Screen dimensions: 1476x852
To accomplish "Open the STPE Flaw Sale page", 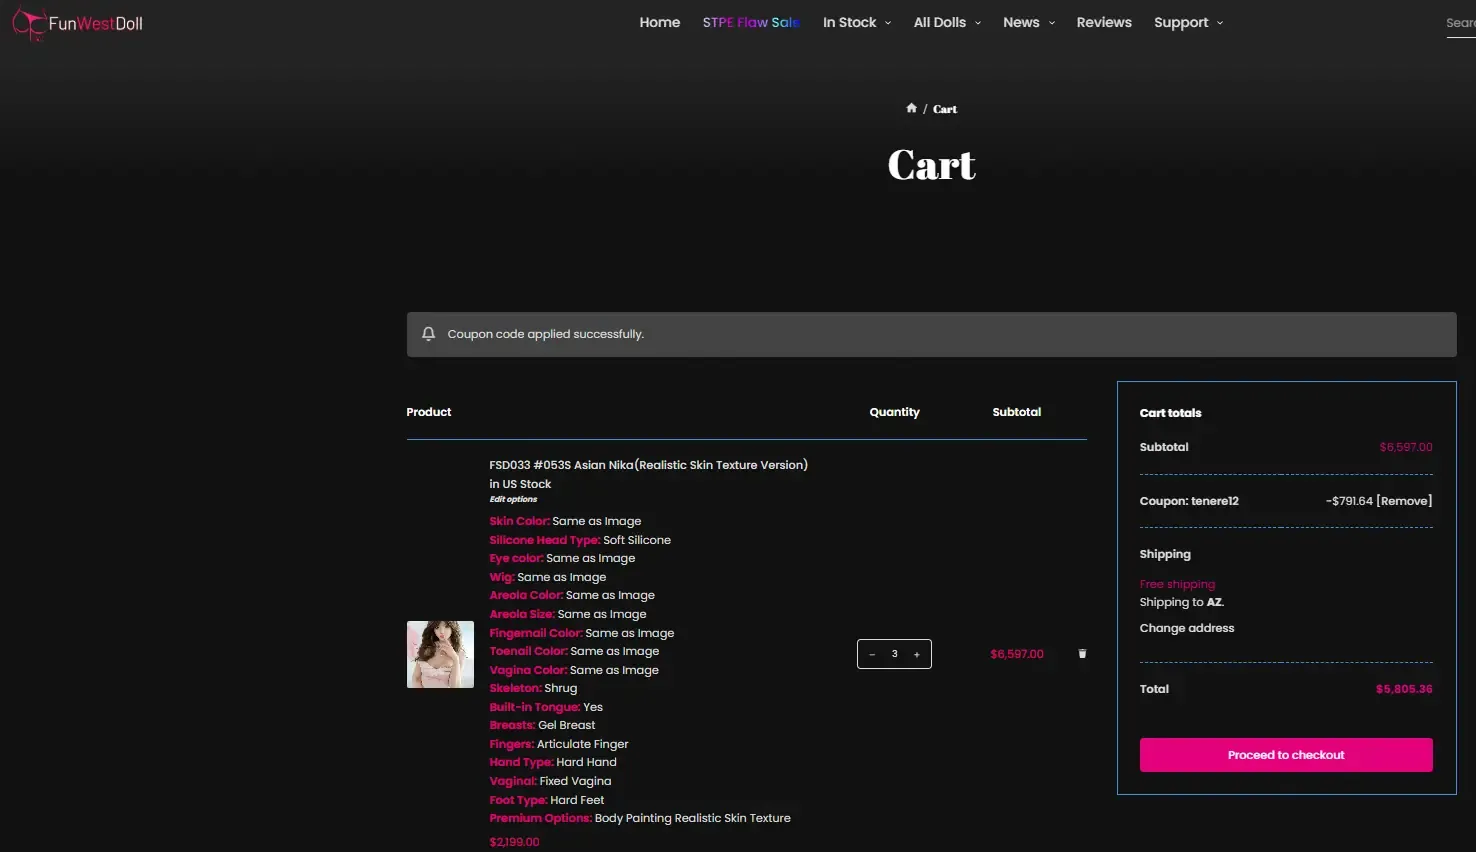I will click(x=751, y=22).
